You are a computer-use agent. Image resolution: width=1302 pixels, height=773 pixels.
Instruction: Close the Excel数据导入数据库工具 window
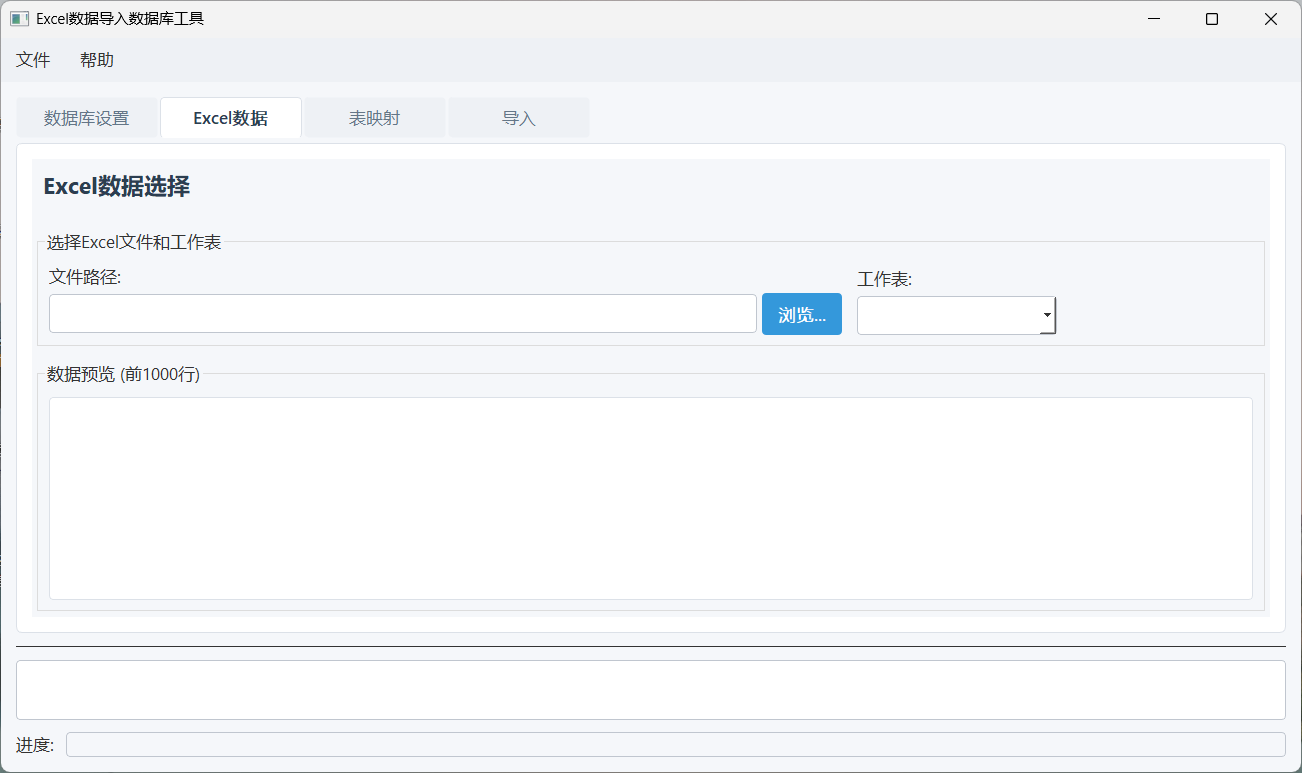click(1271, 19)
